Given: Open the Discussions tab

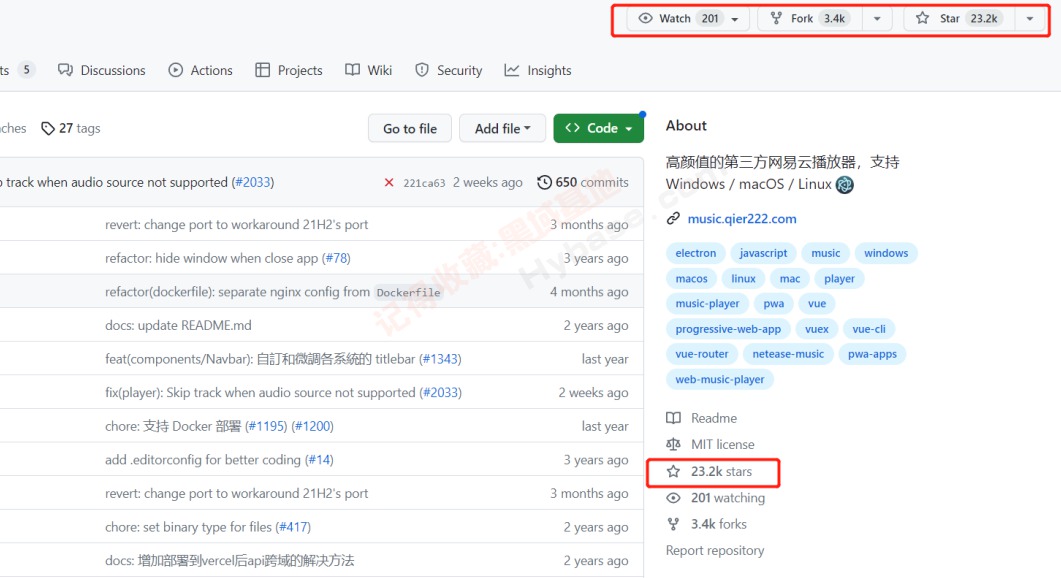Looking at the screenshot, I should (101, 70).
